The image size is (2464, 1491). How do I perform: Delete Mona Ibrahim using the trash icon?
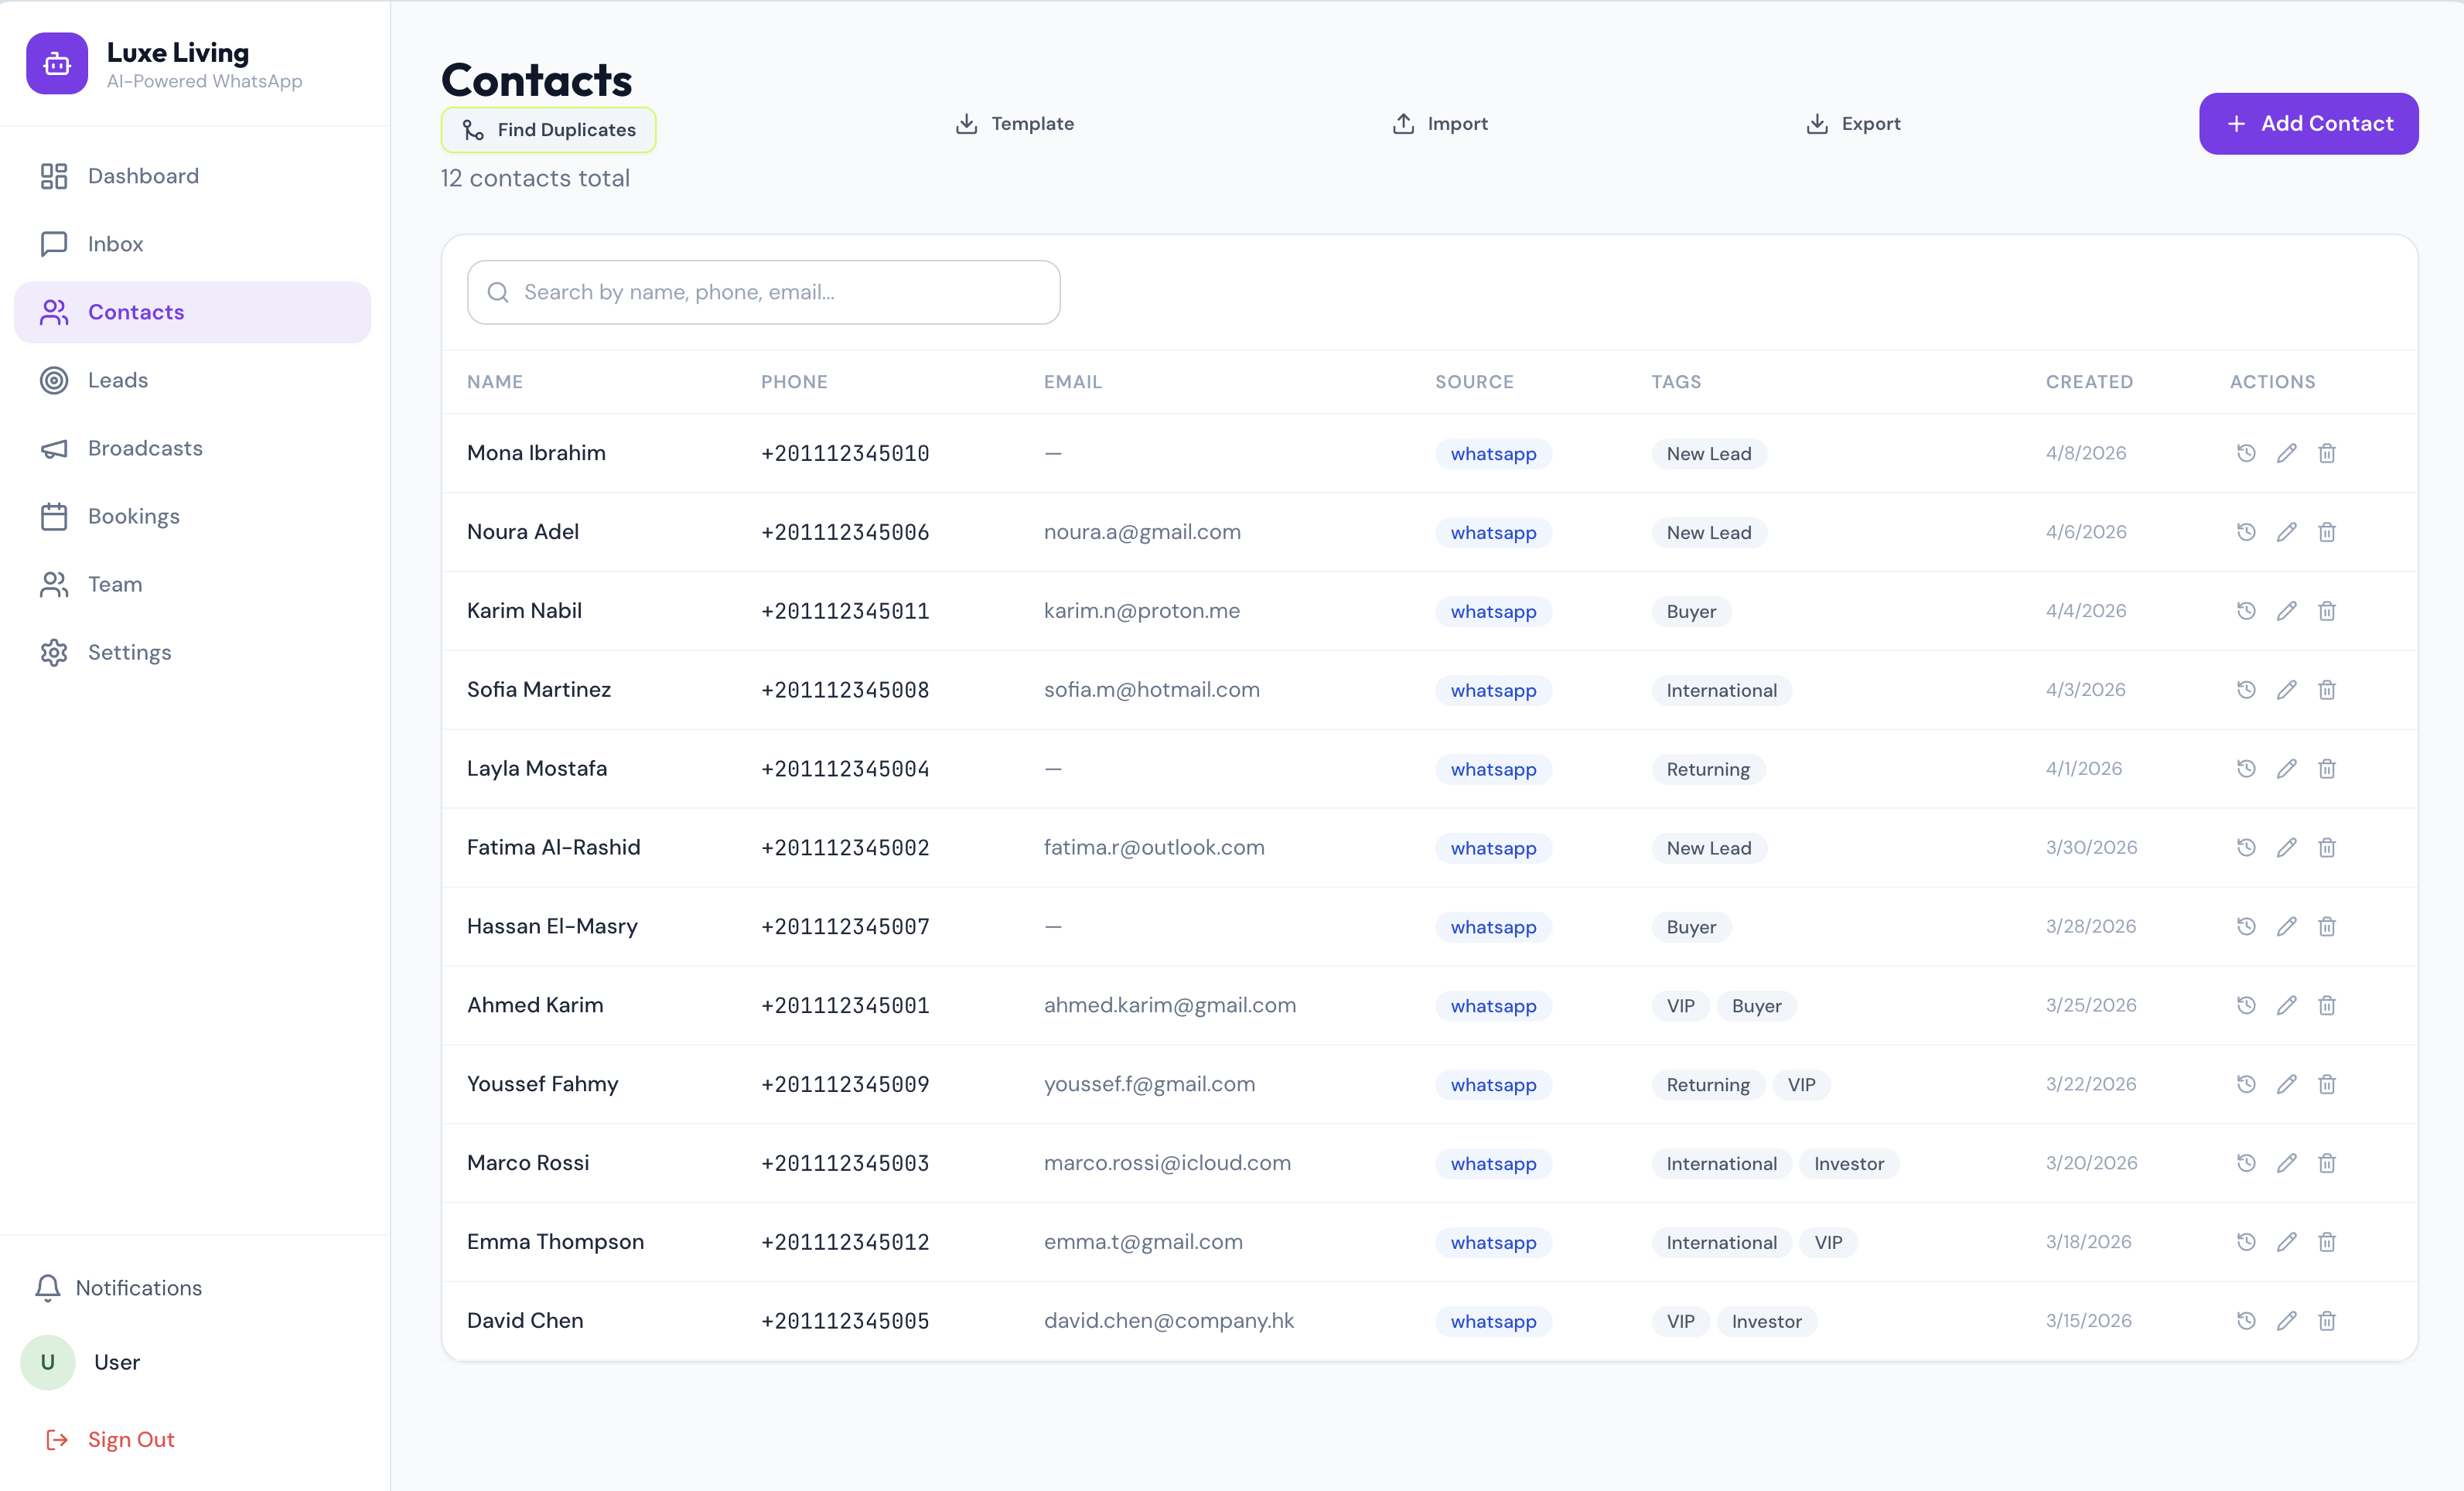[x=2327, y=453]
